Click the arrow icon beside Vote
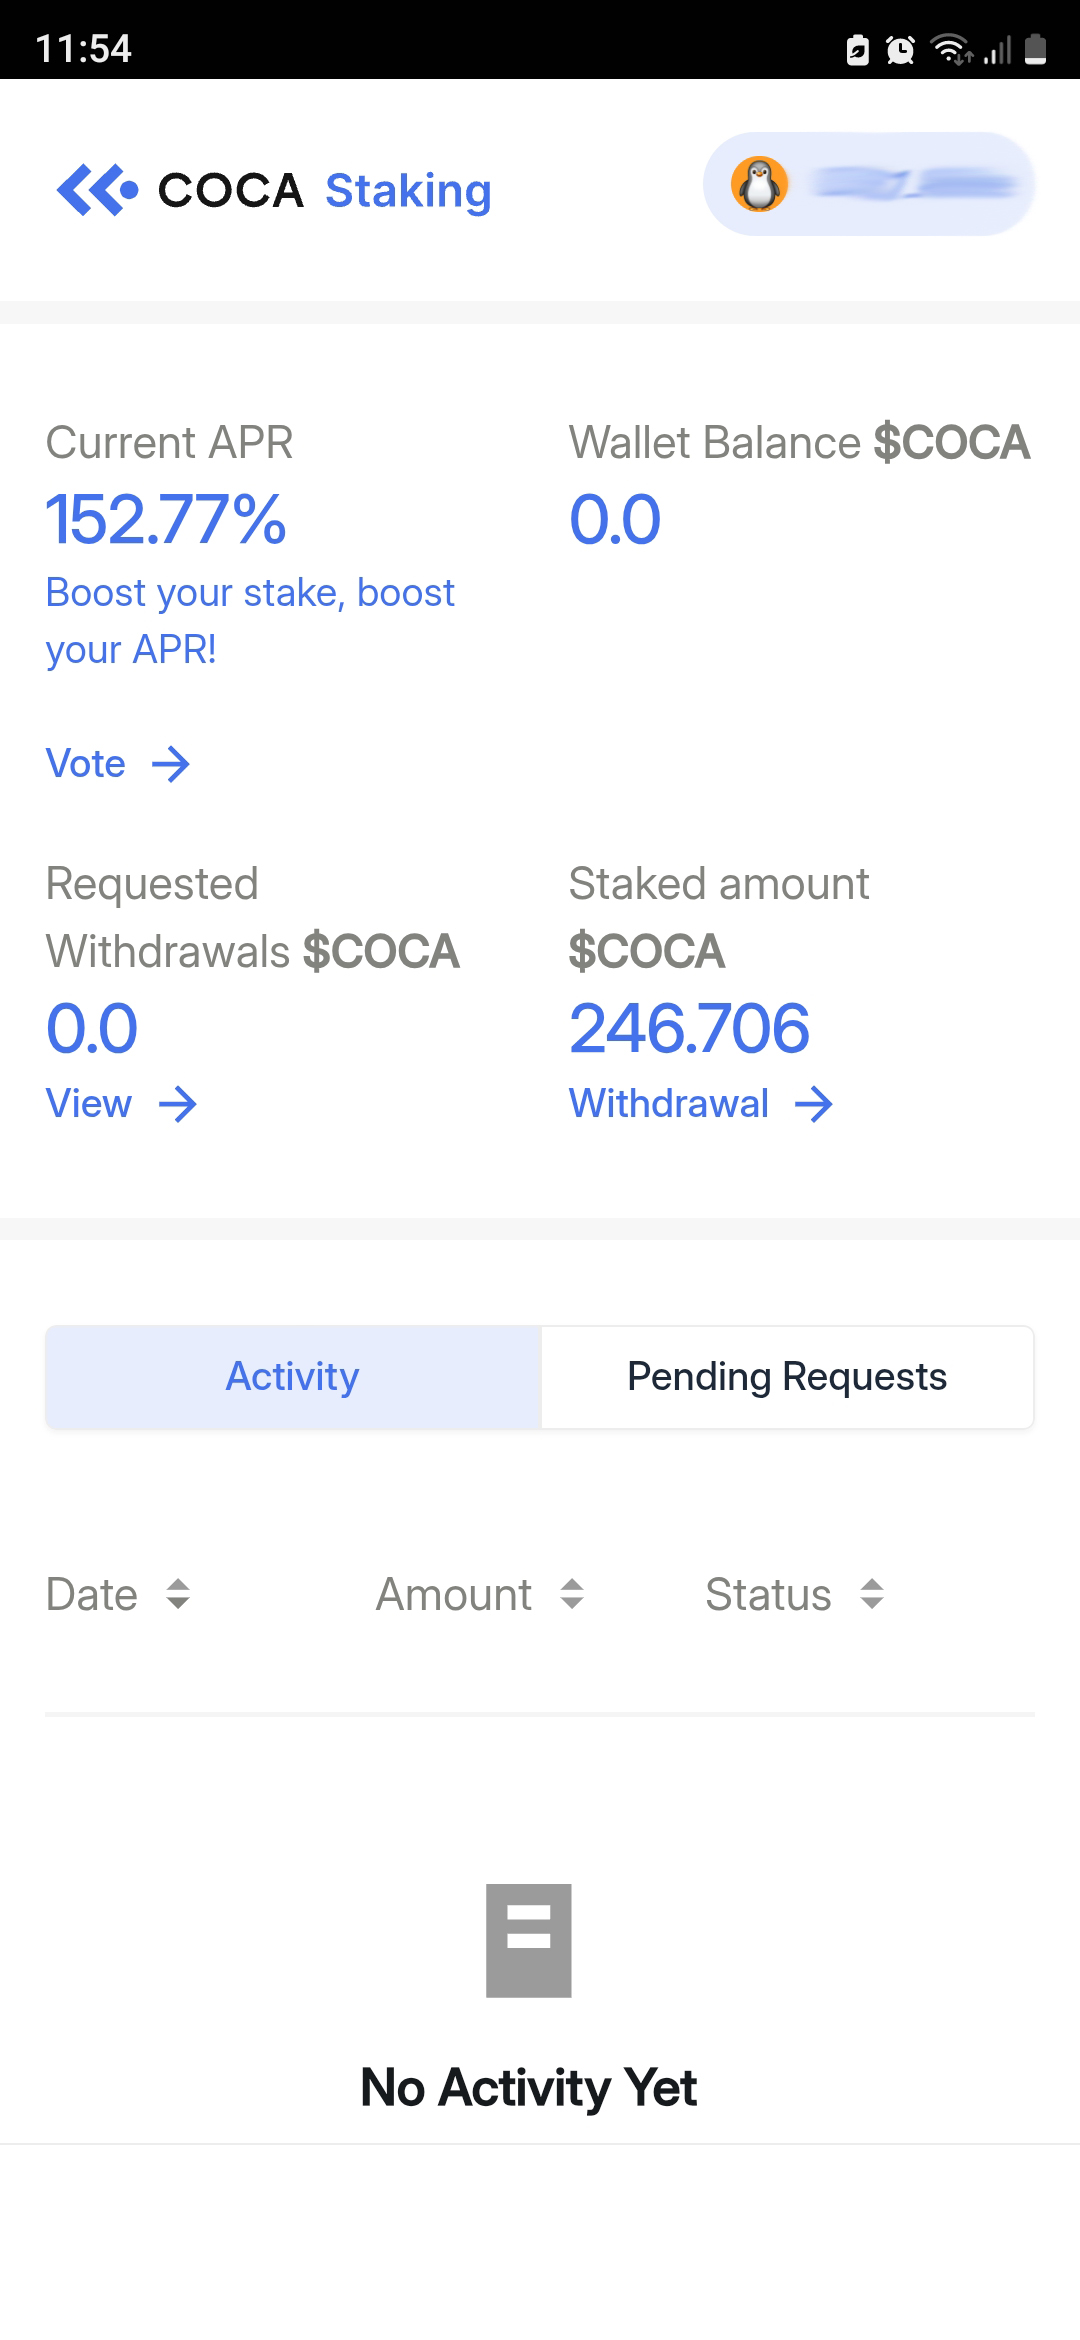1080x2340 pixels. pos(171,765)
